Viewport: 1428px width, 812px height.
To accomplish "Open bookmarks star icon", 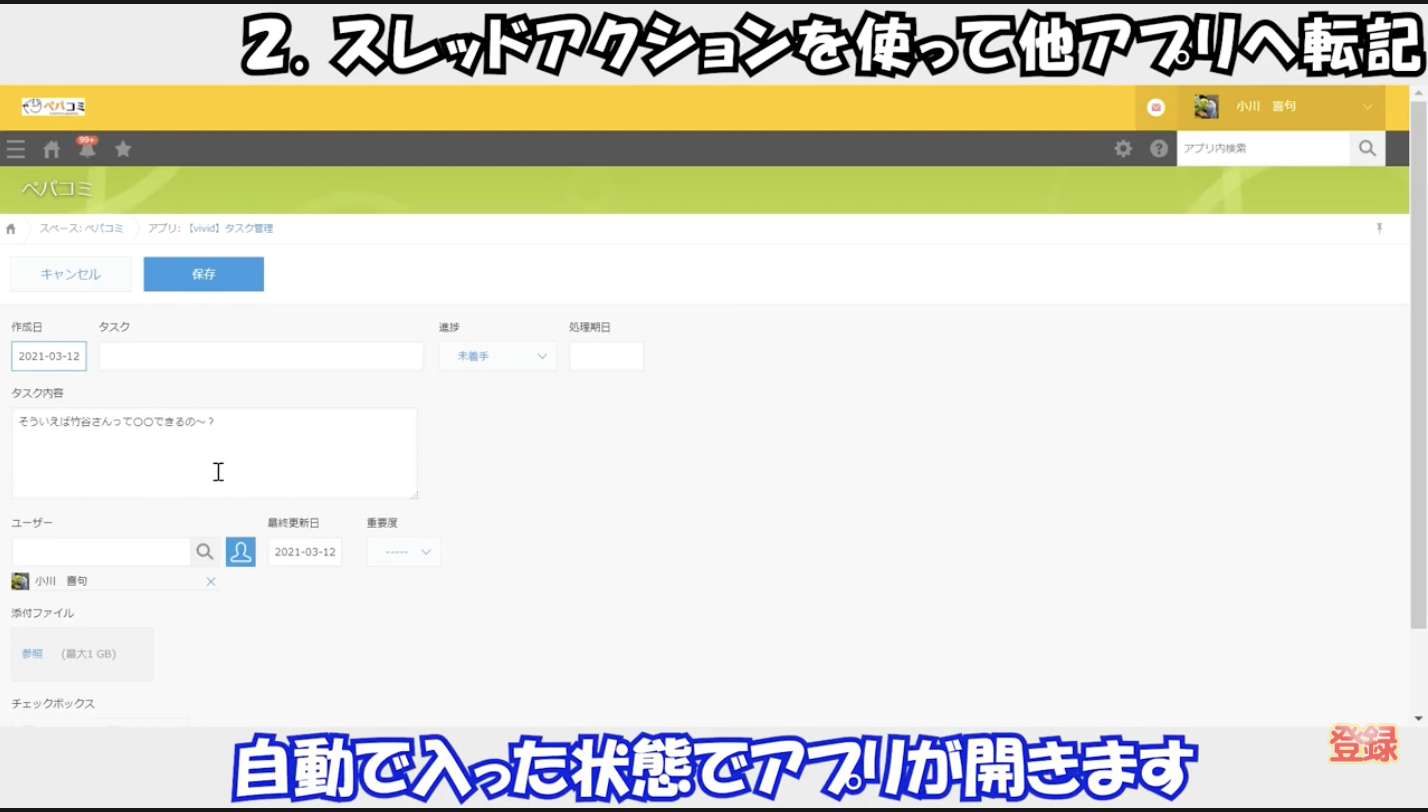I will pyautogui.click(x=123, y=149).
